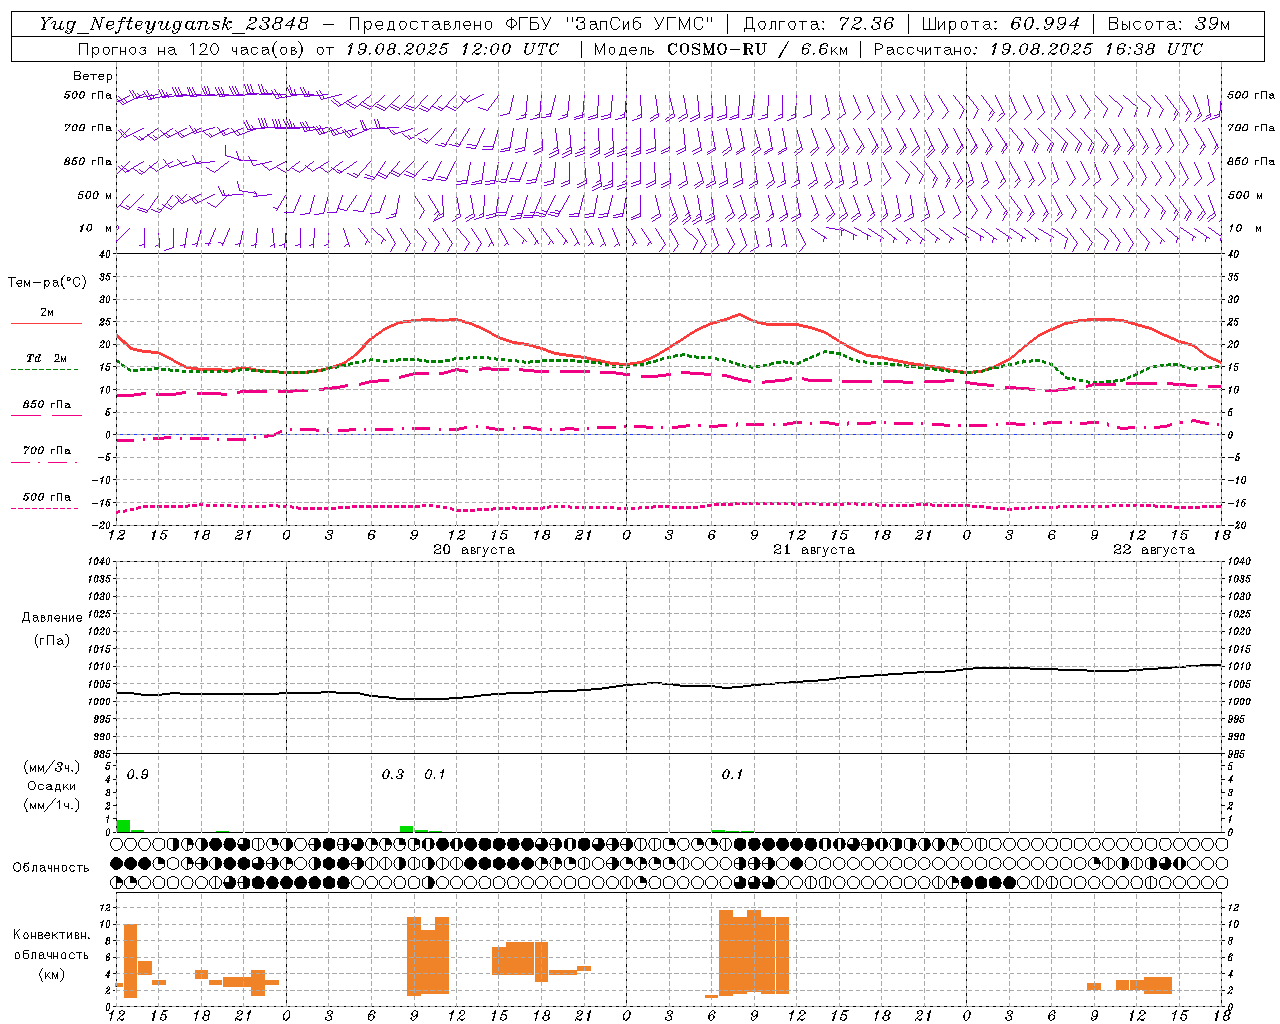Click the Облачность panel label
1280x1024 pixels.
click(51, 868)
